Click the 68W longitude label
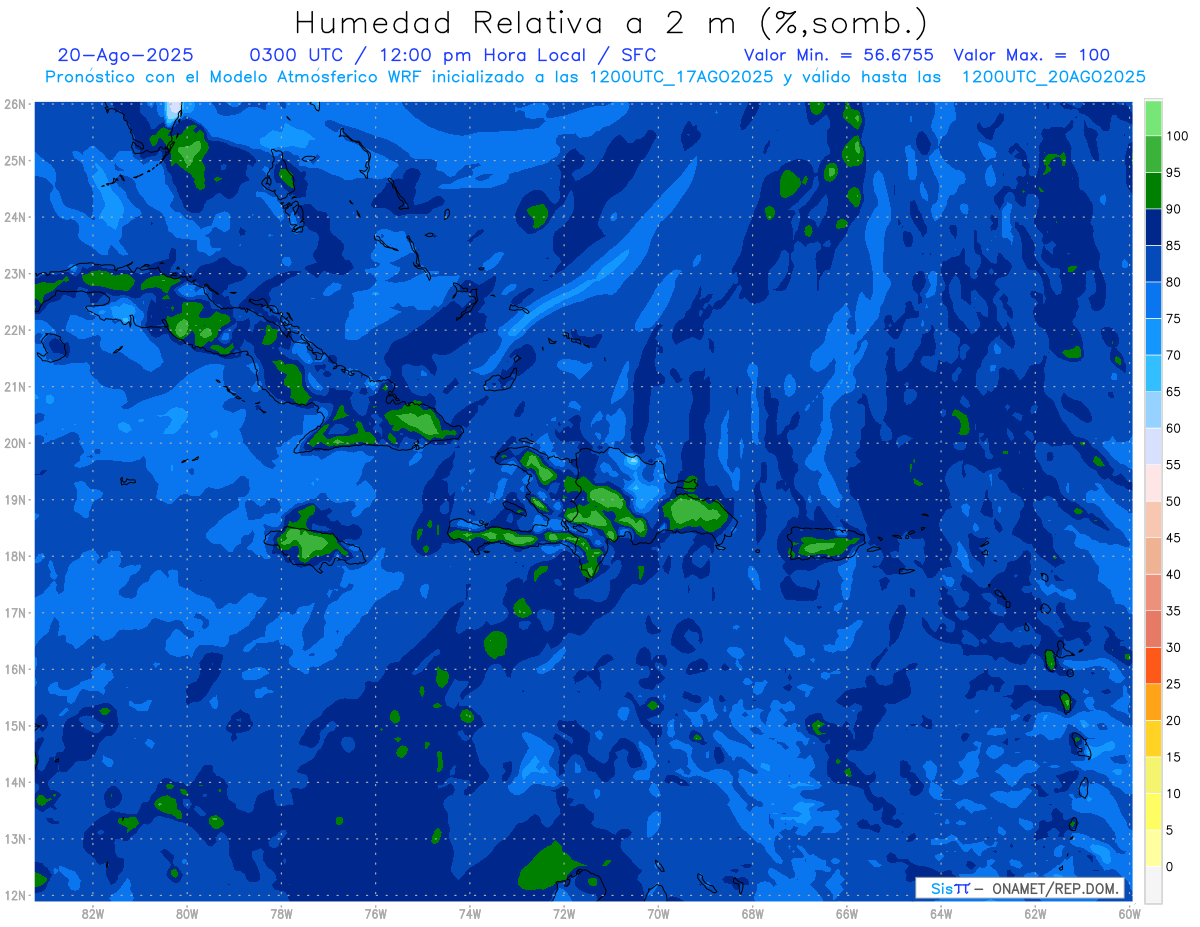The image size is (1200, 927). pyautogui.click(x=752, y=914)
